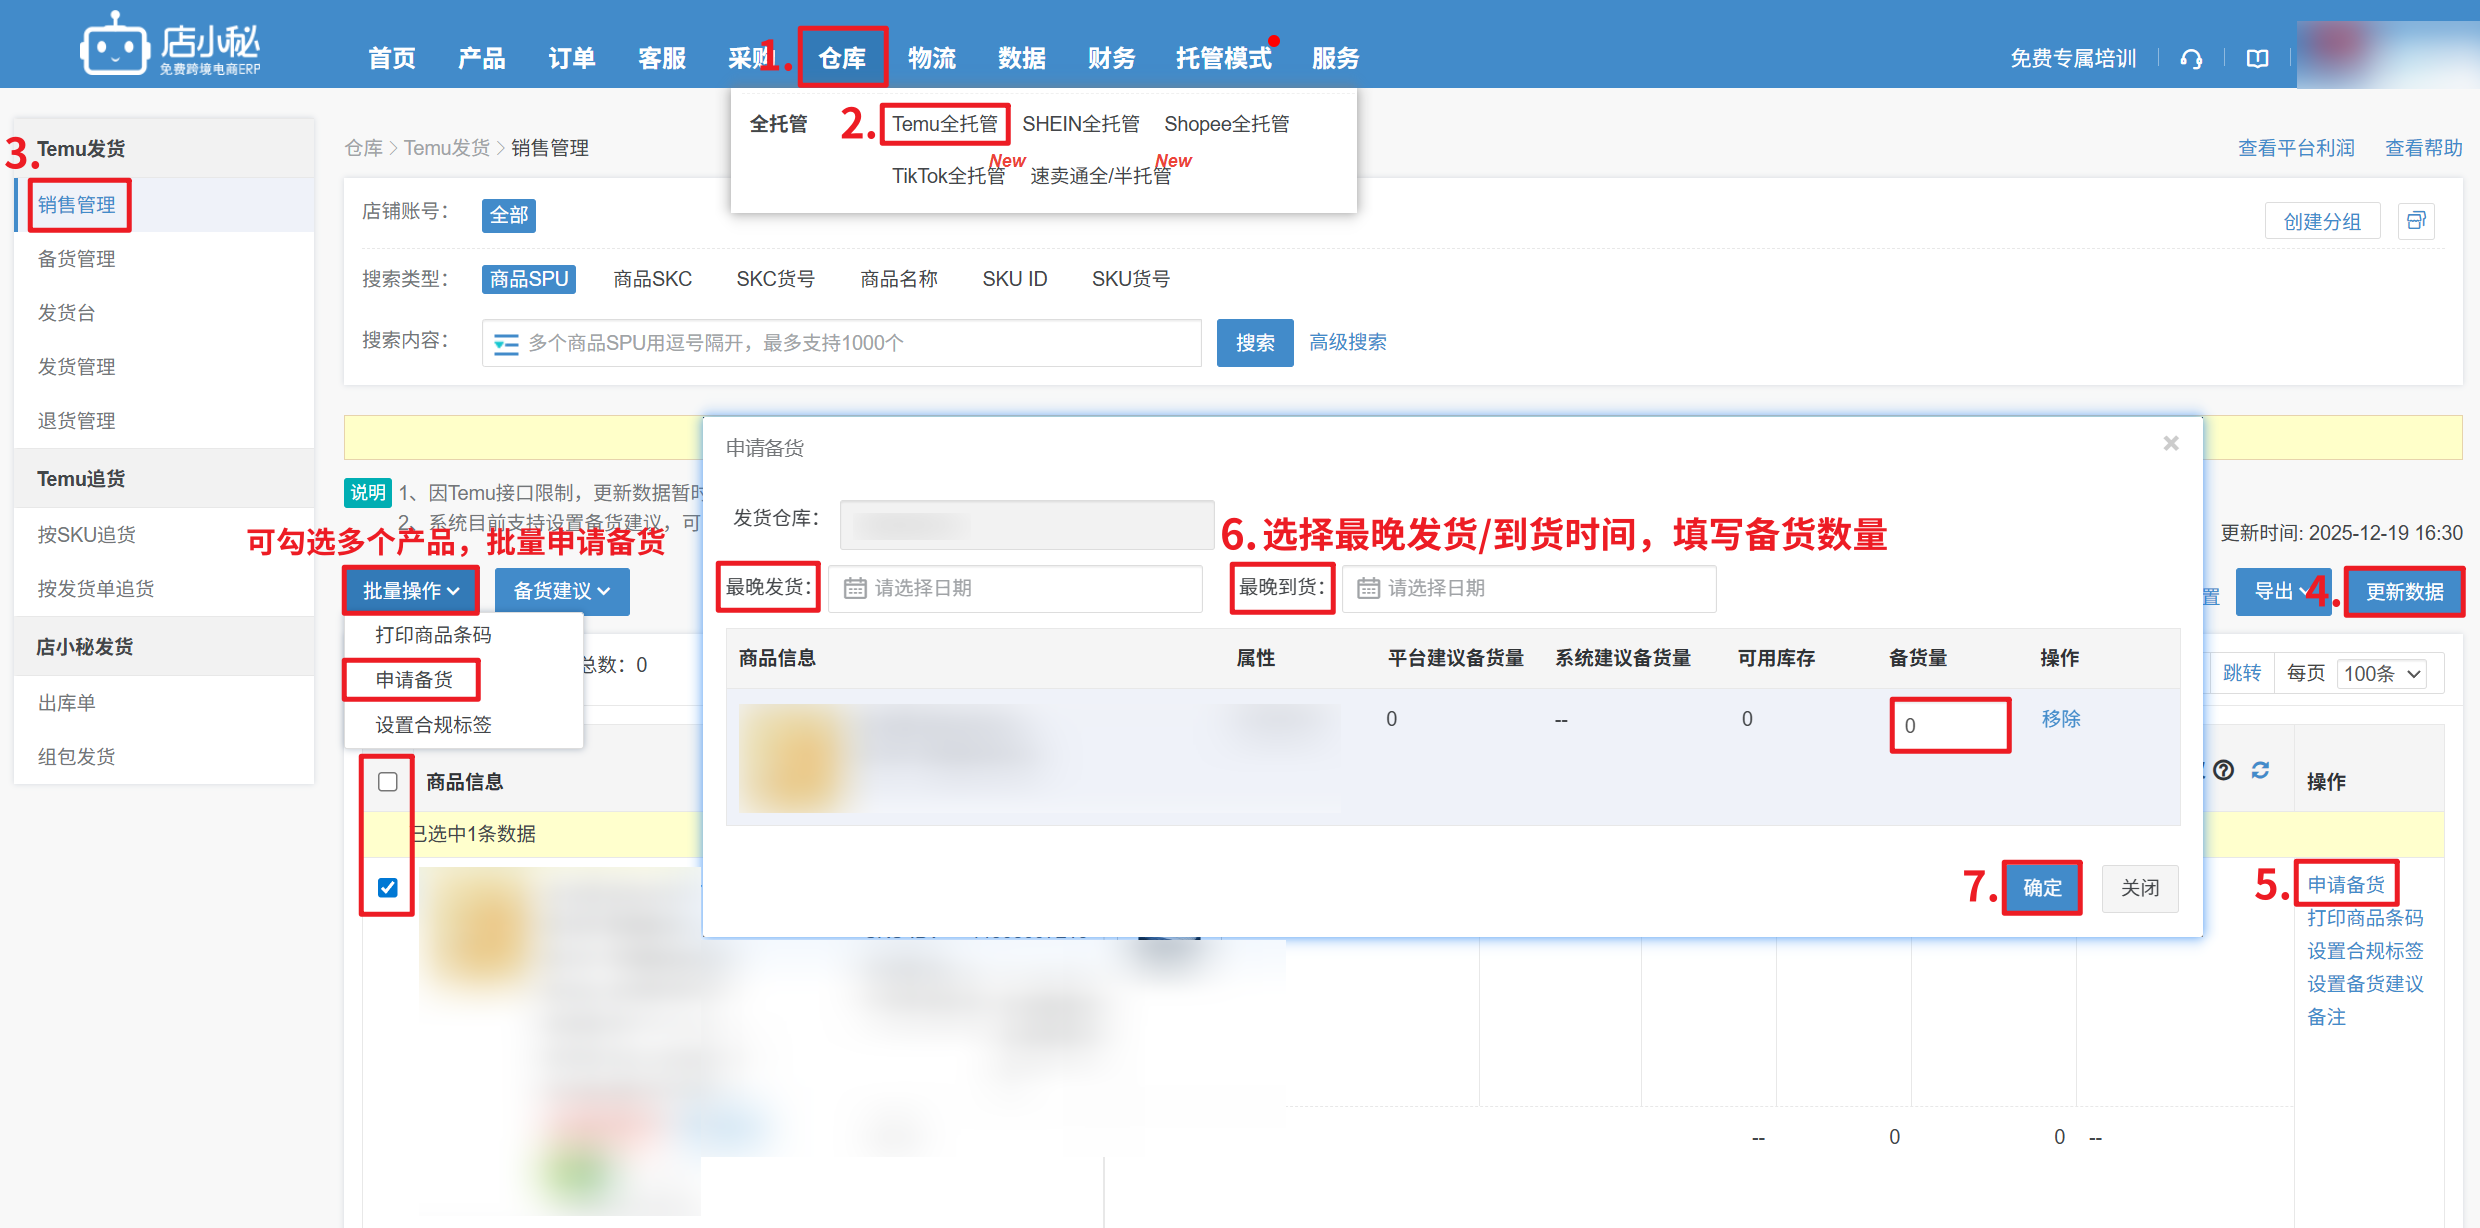
Task: Click the 高级搜索 link
Action: (x=1347, y=343)
